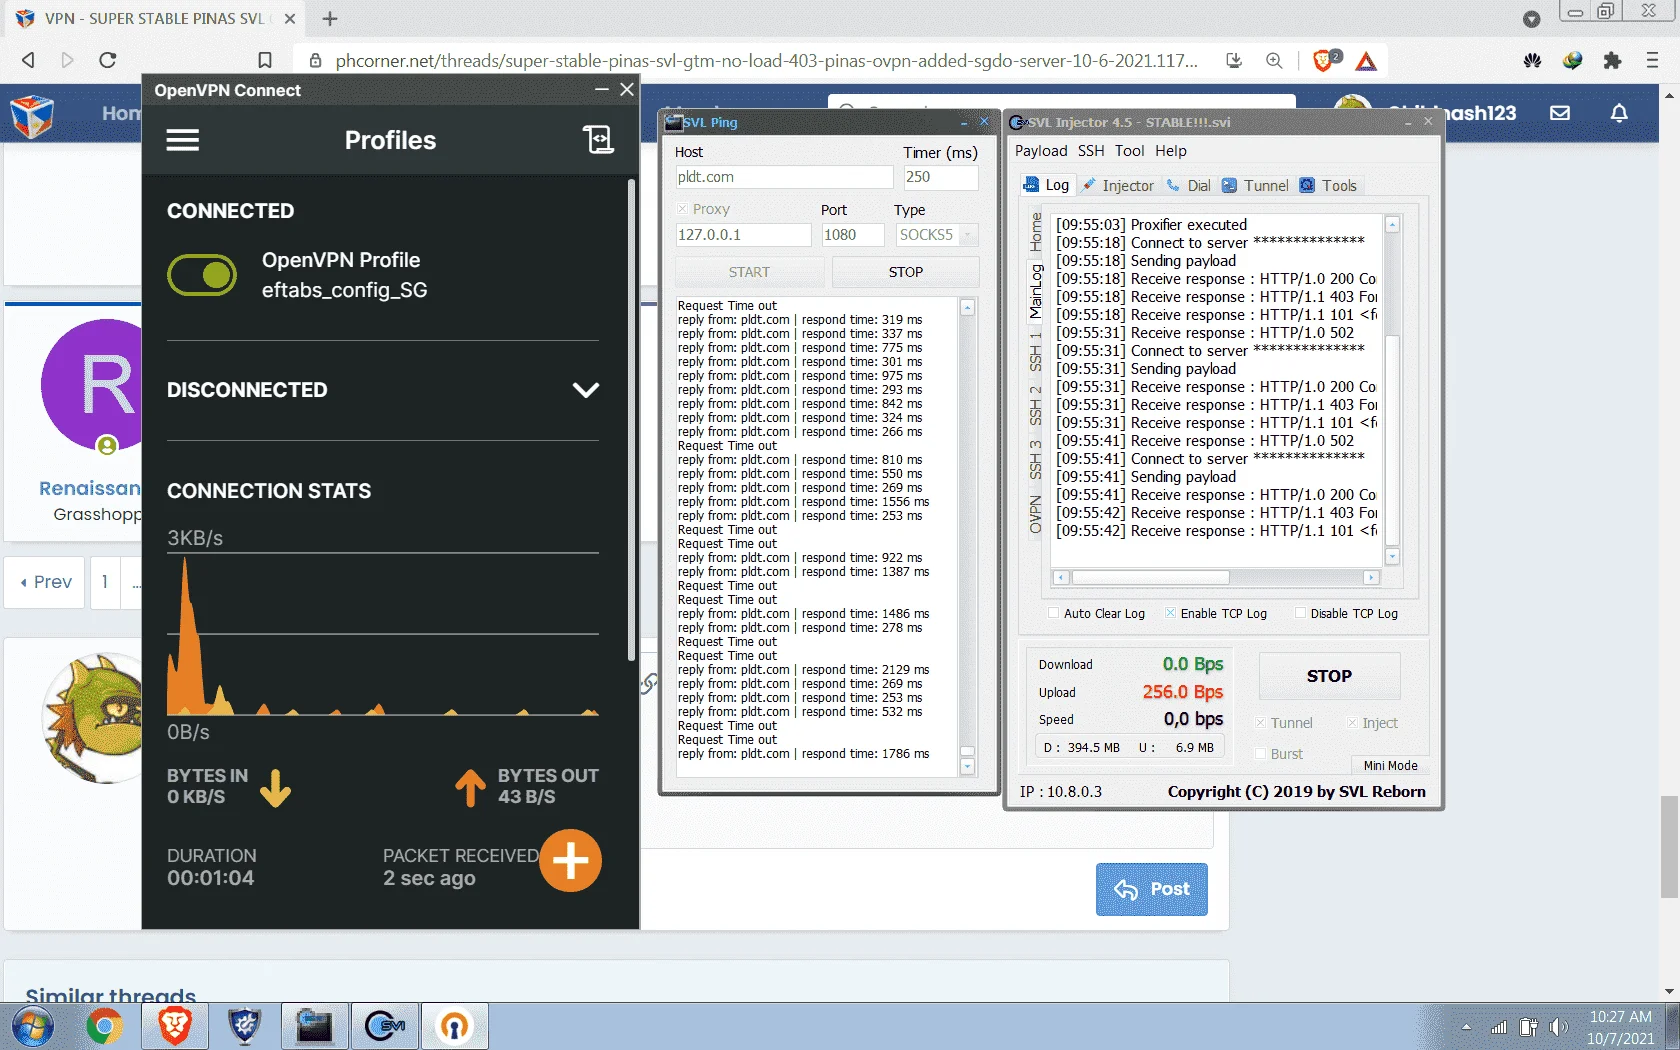Viewport: 1680px width, 1050px height.
Task: Expand the DISCONNECTED profiles section
Action: (x=585, y=390)
